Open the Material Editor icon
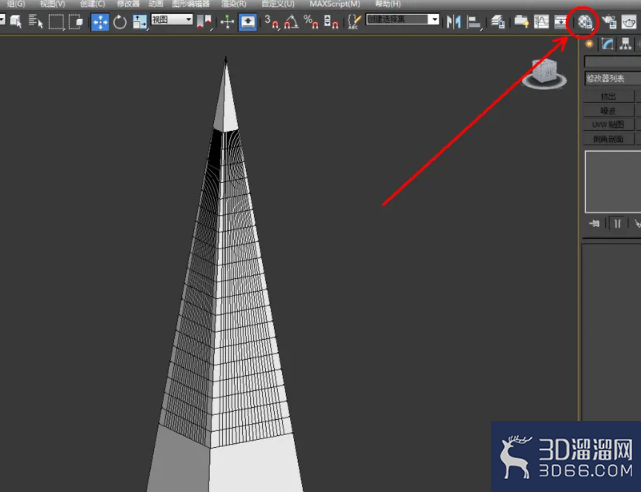The width and height of the screenshot is (641, 492). coord(585,22)
